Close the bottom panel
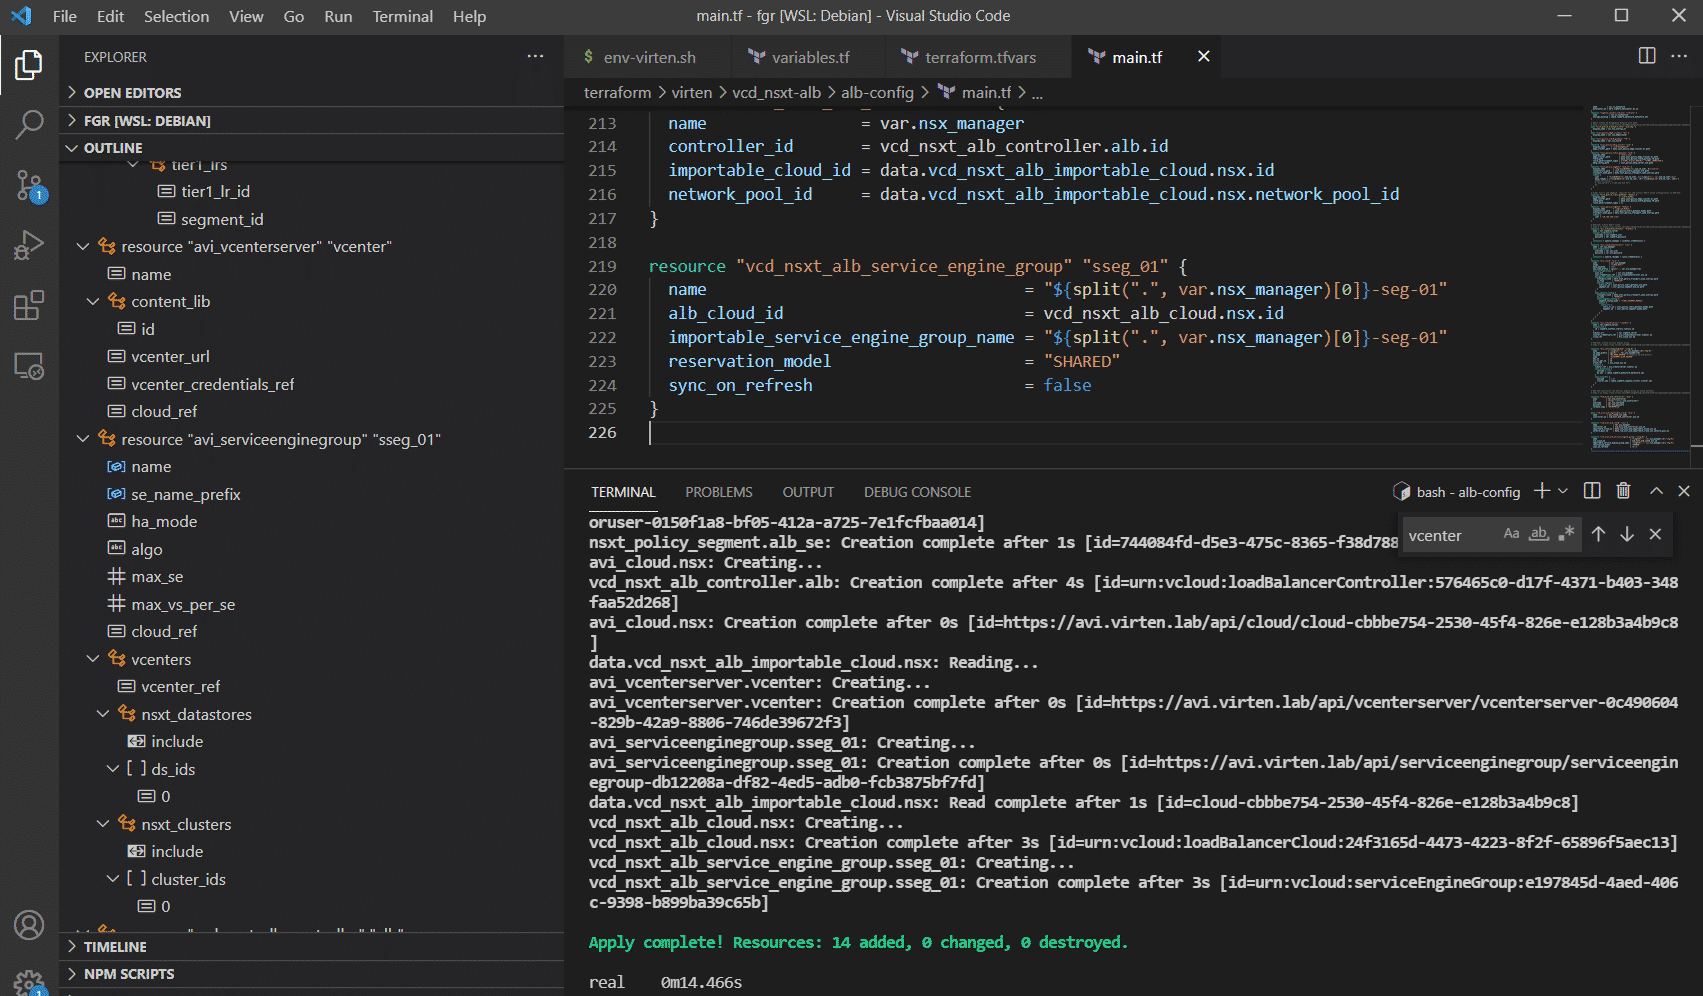The image size is (1703, 996). tap(1684, 491)
